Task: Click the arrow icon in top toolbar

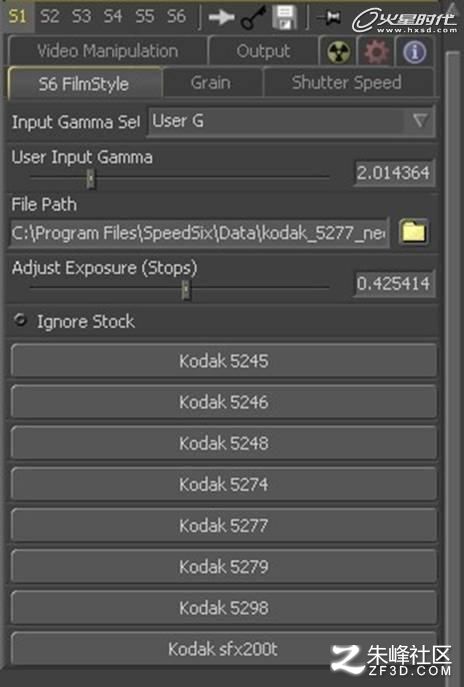Action: 221,18
